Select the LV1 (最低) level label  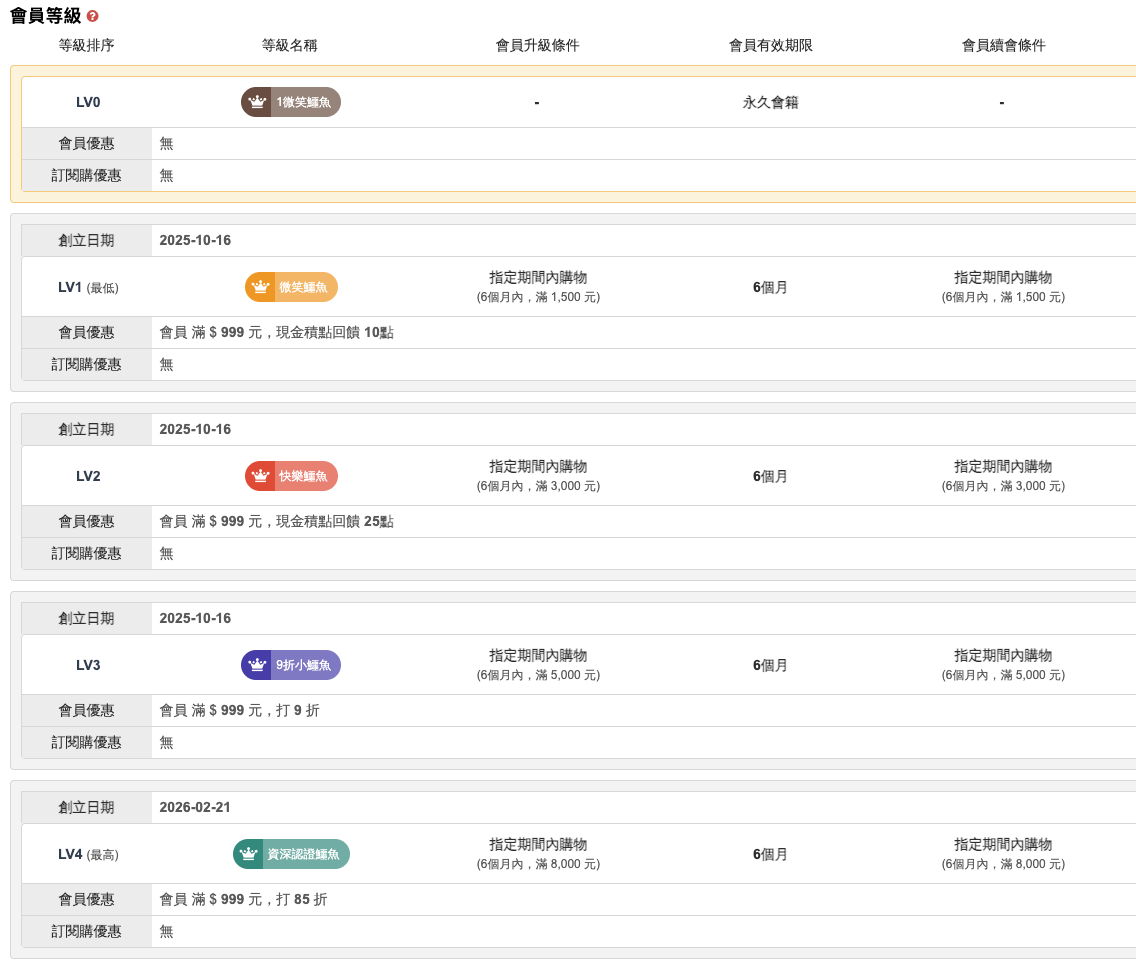point(88,287)
